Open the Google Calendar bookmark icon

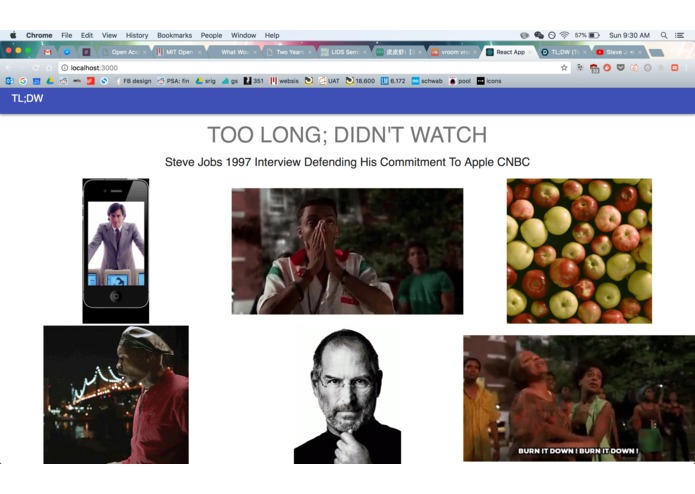click(x=37, y=81)
